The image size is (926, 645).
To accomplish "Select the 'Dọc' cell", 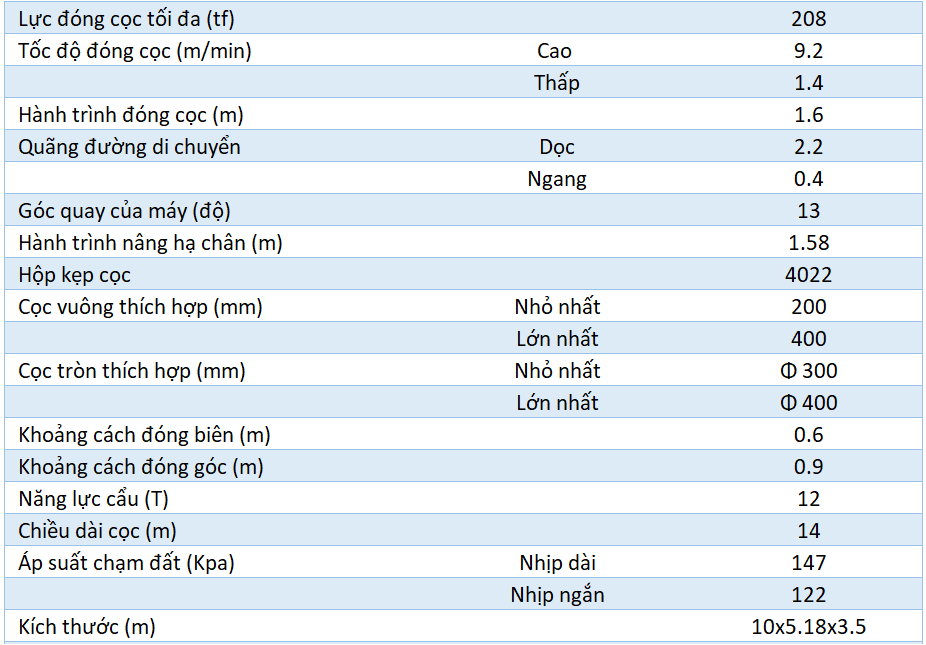I will pyautogui.click(x=557, y=147).
